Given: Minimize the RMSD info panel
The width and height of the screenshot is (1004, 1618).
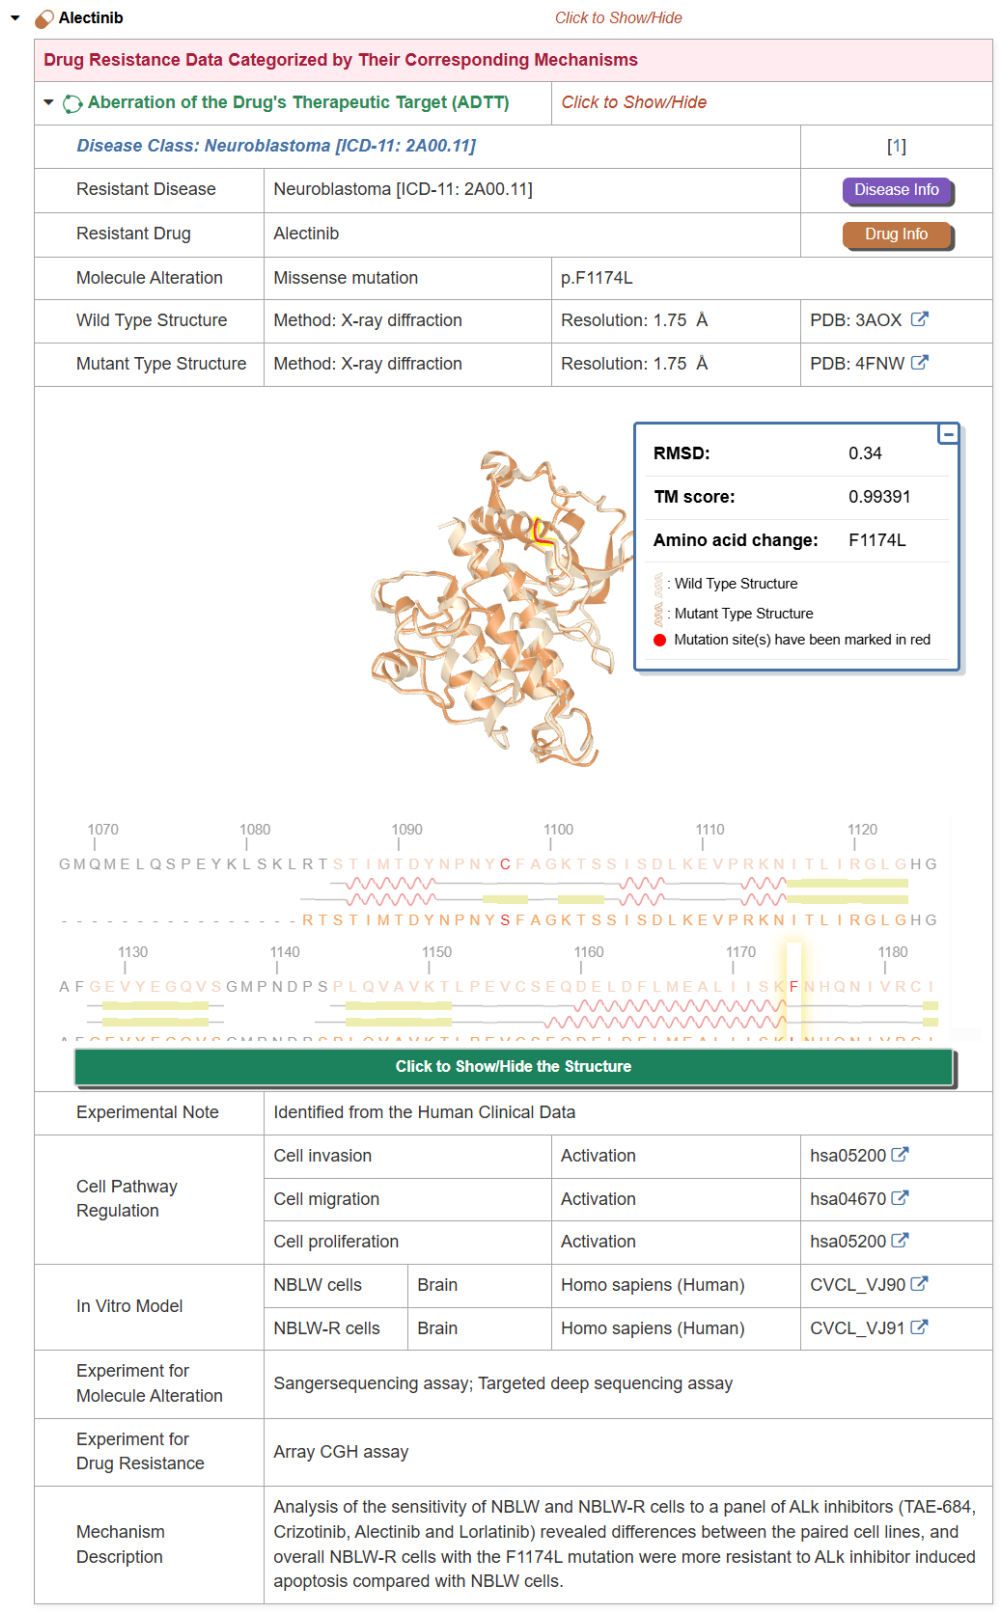Looking at the screenshot, I should pos(947,434).
